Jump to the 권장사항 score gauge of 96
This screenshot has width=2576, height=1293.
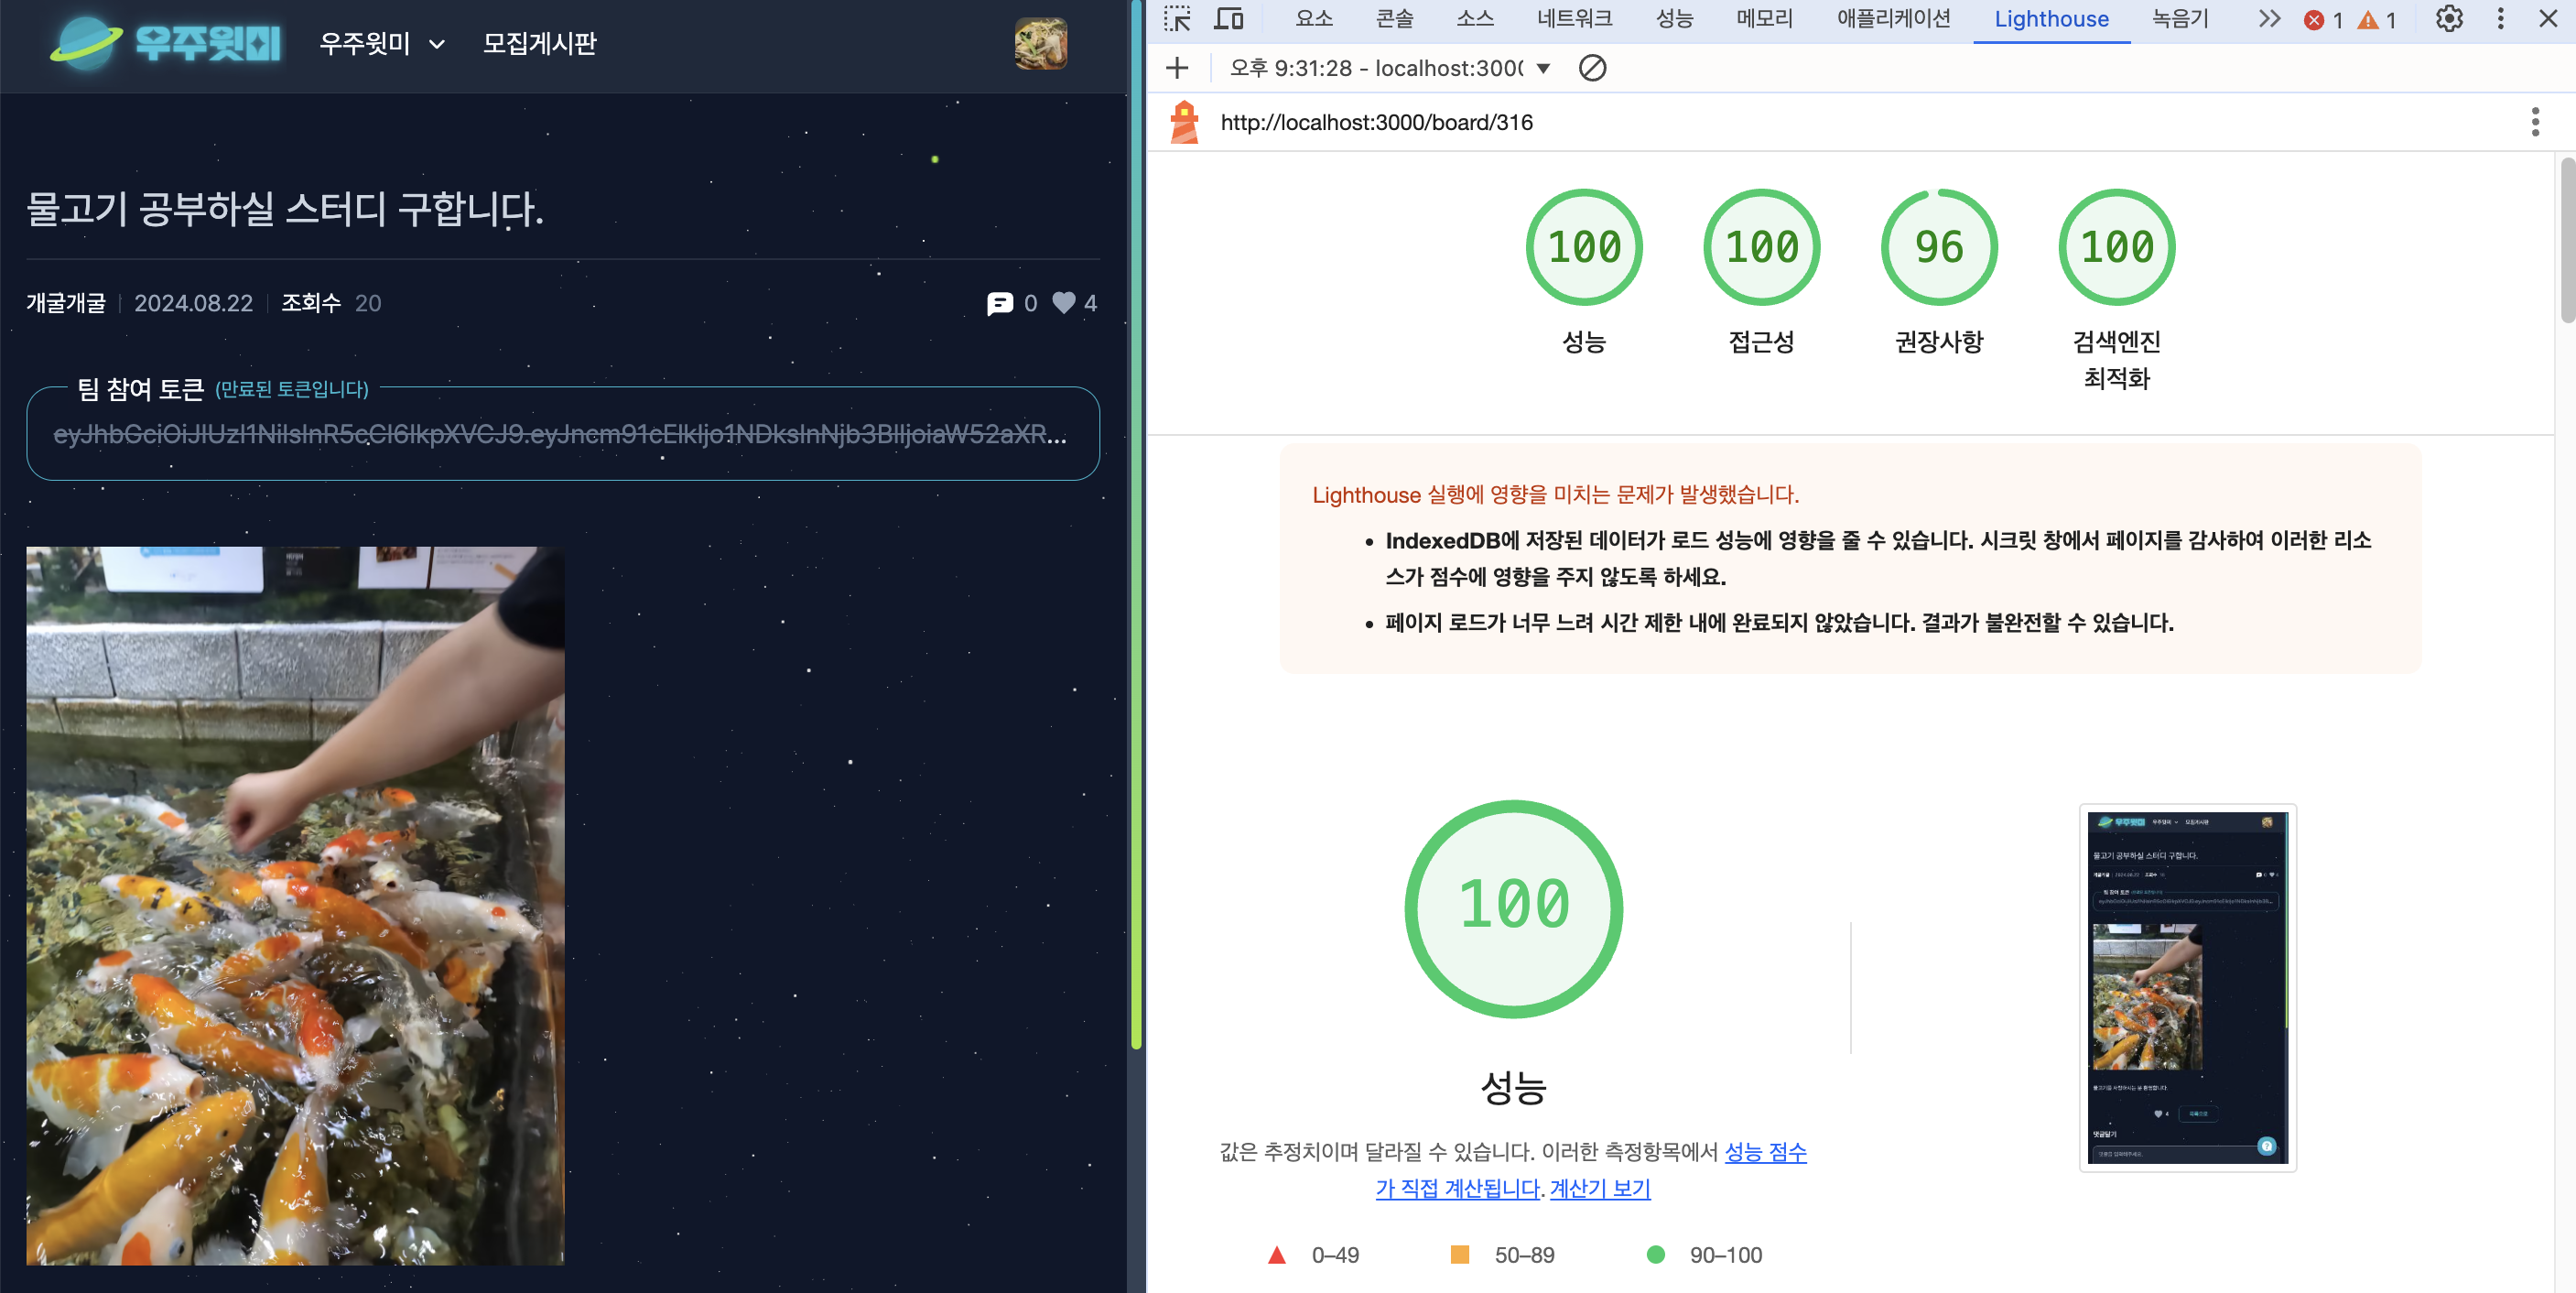point(1938,248)
